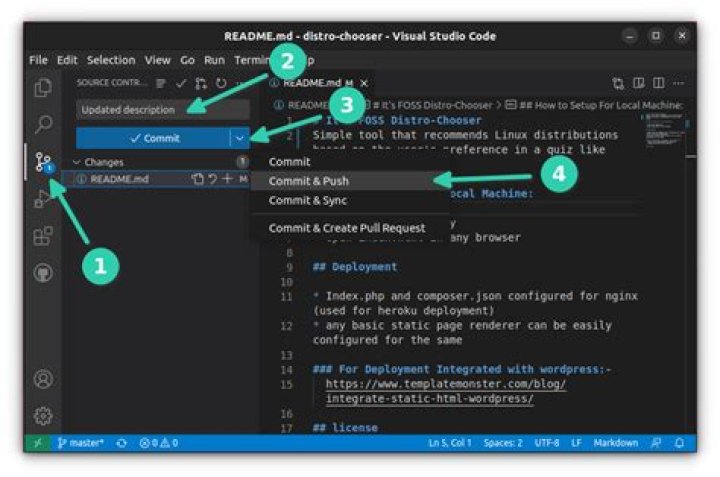This screenshot has width=720, height=477.
Task: Click the view as tree icon in Source Control header
Action: (x=160, y=83)
